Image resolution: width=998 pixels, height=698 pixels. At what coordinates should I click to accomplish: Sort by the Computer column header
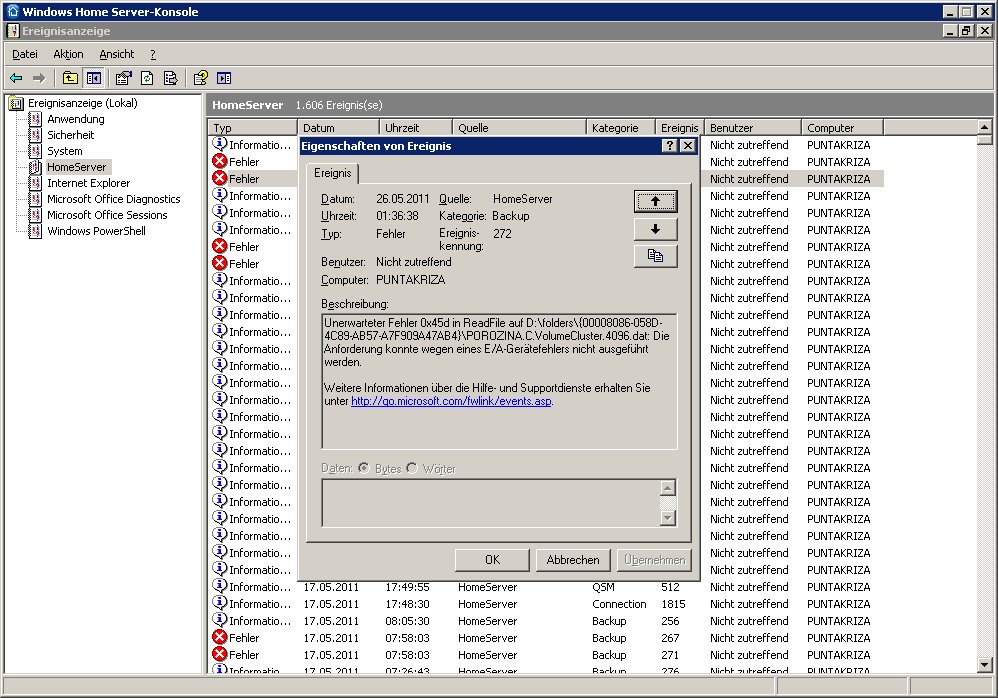coord(842,128)
